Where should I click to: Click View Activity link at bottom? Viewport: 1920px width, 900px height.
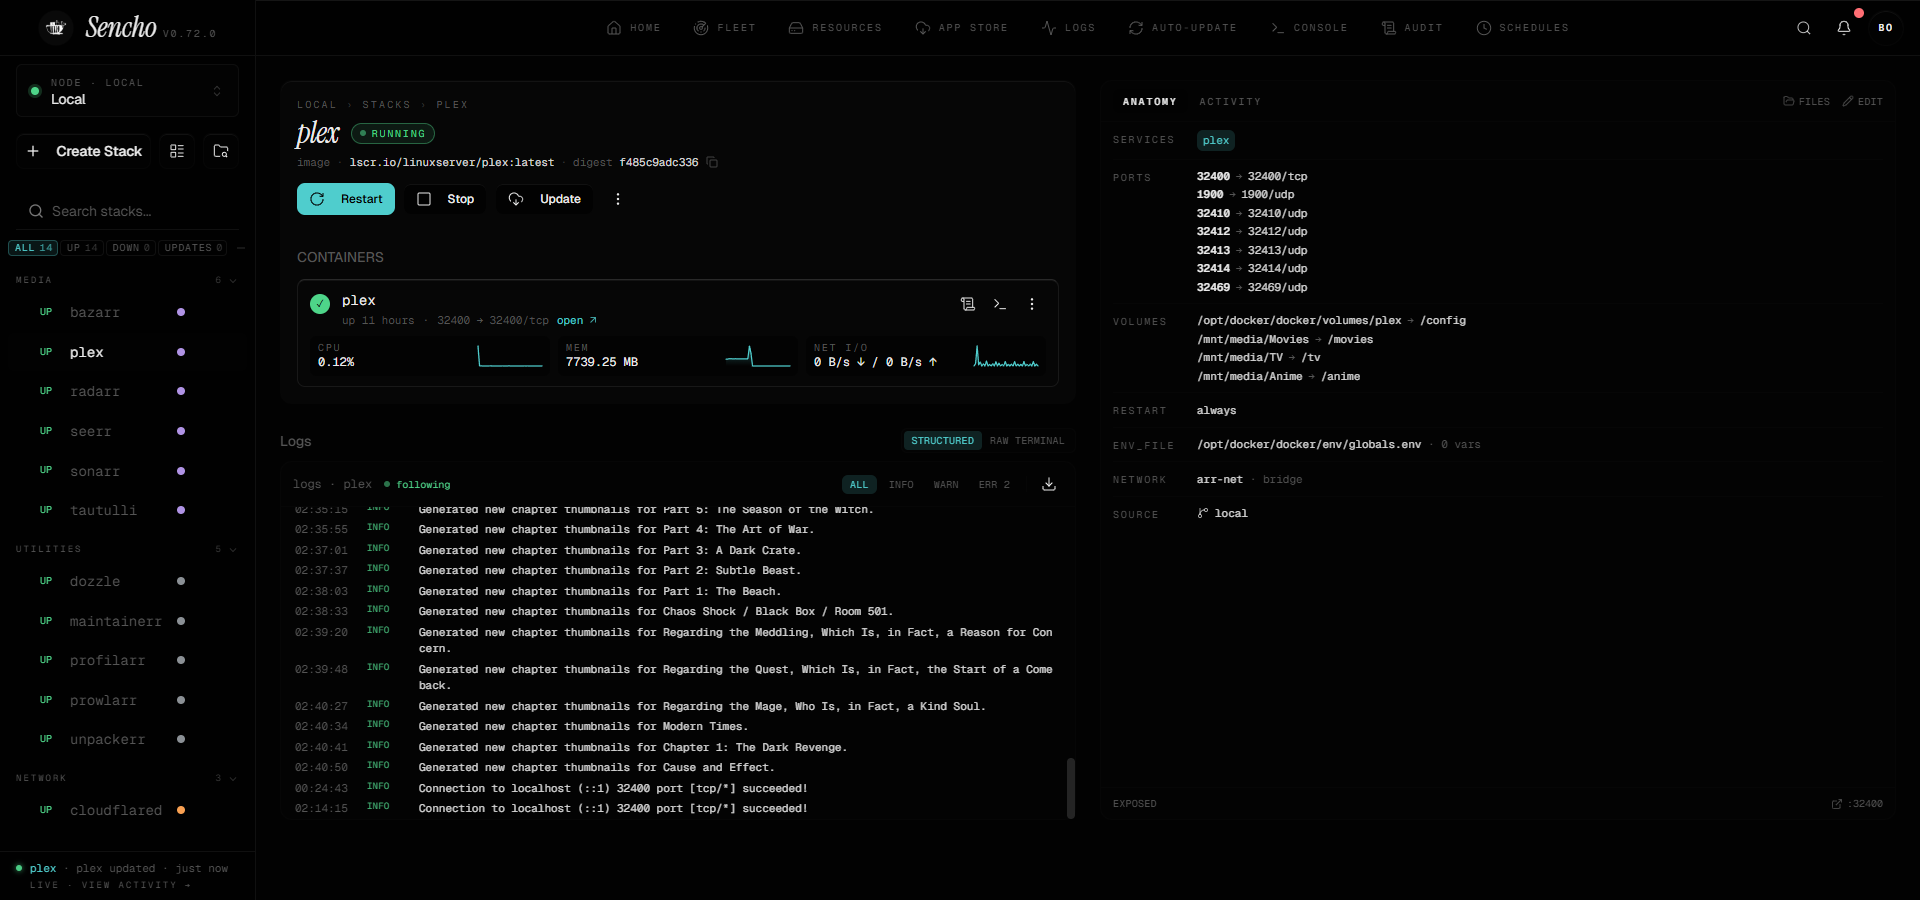(x=136, y=885)
